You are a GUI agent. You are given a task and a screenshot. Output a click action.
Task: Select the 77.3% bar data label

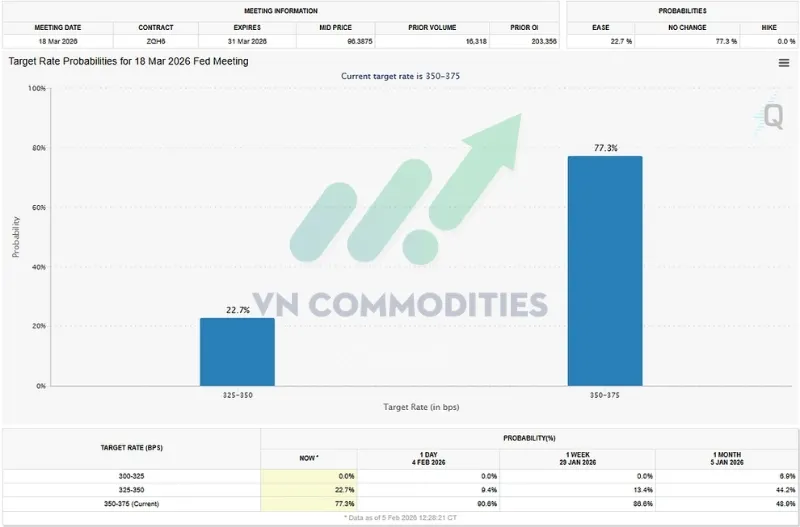[605, 148]
